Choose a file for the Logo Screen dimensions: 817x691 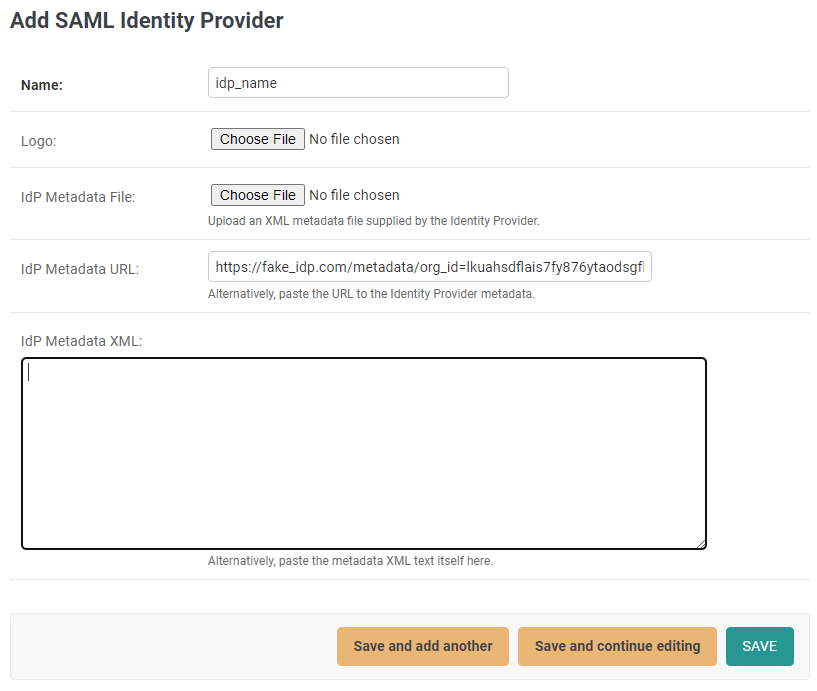(257, 139)
